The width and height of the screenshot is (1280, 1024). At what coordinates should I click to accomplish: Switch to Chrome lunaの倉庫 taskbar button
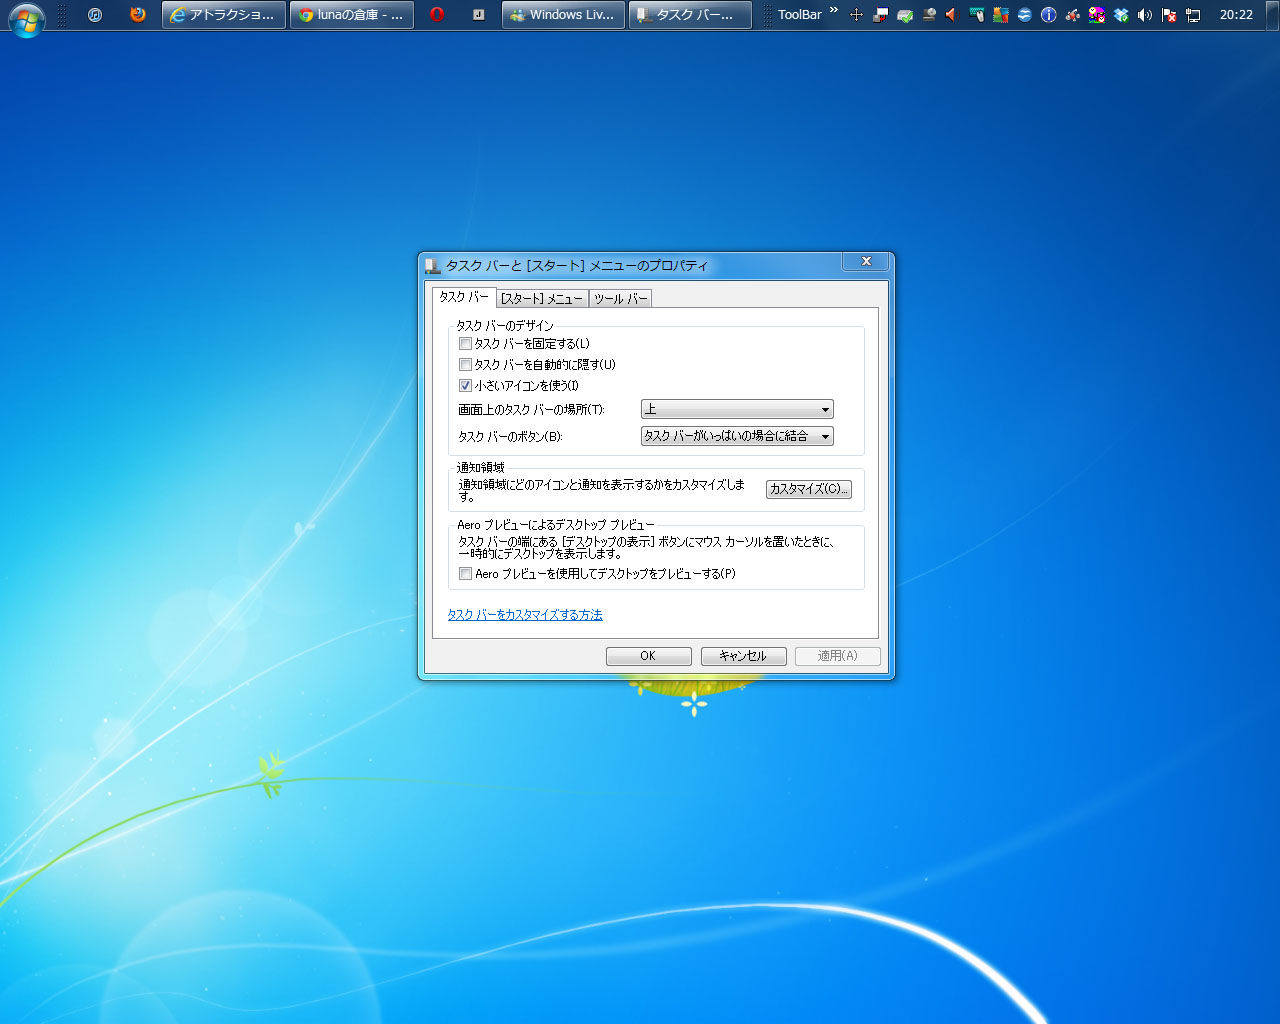(352, 15)
